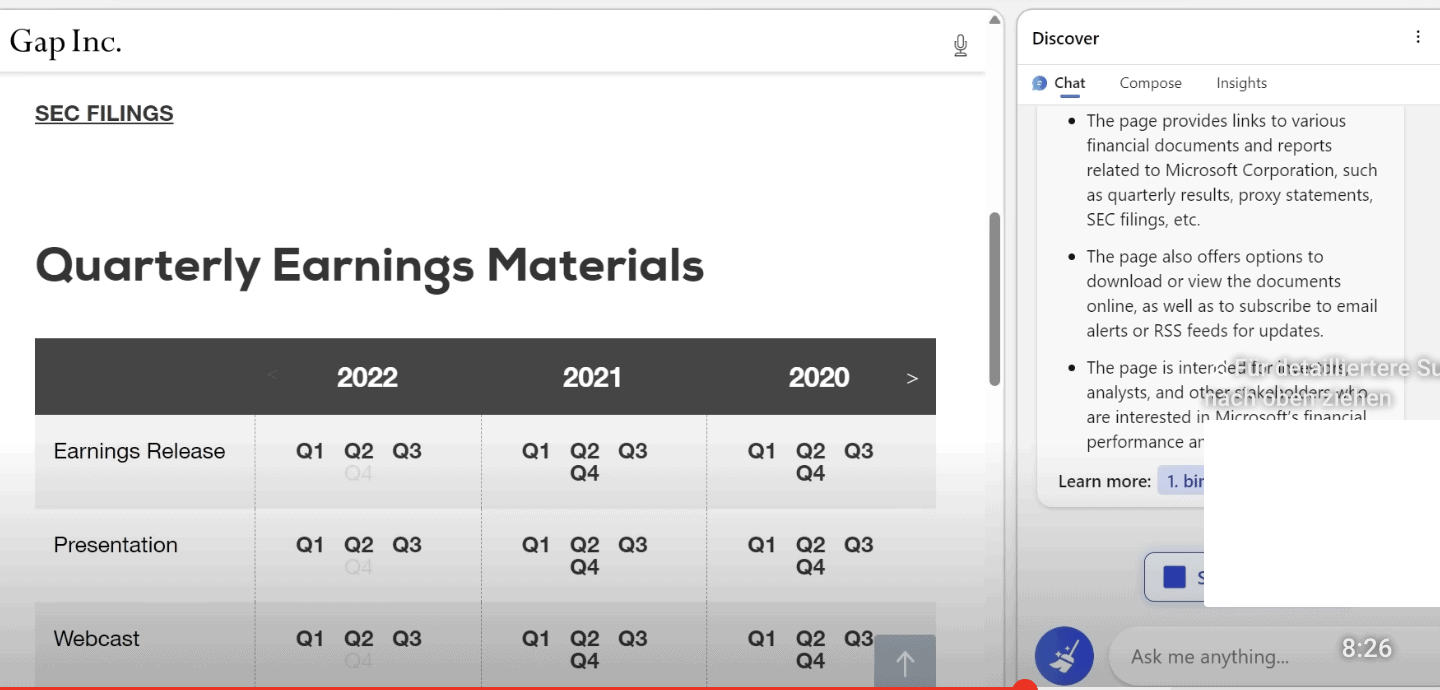
Task: Click the scroll-to-top arrow button
Action: (905, 662)
